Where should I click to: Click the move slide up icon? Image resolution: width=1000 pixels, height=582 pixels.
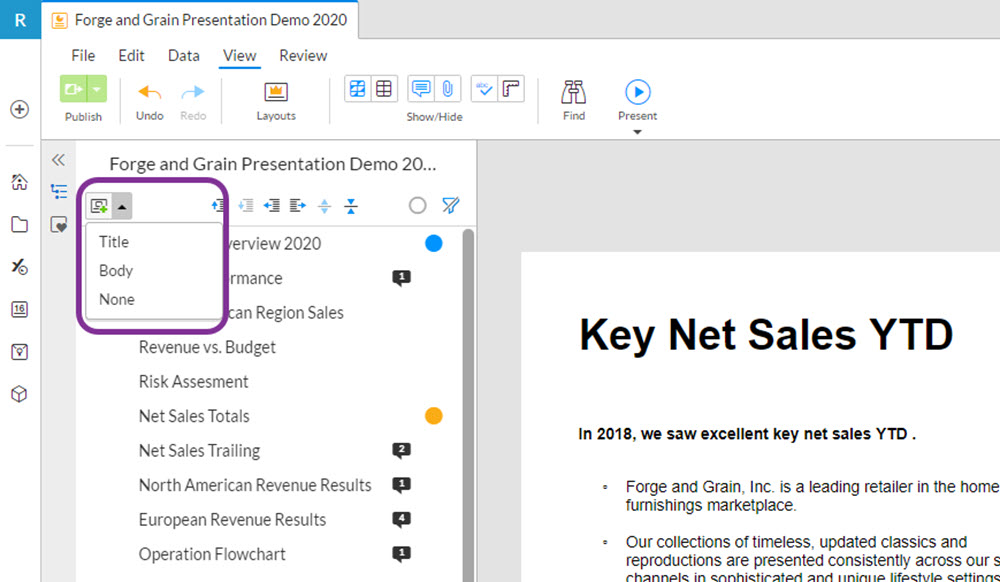(x=219, y=205)
